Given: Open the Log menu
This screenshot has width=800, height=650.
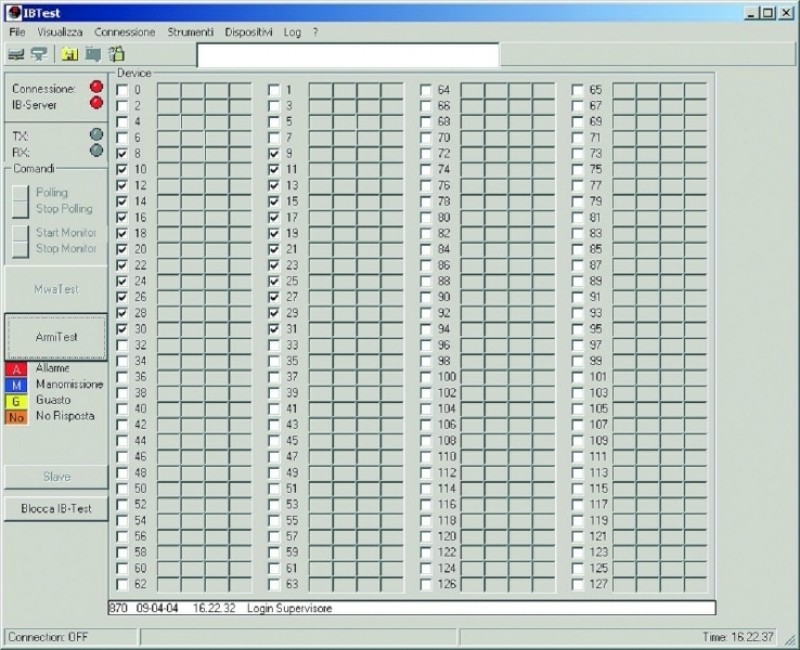Looking at the screenshot, I should pos(292,31).
